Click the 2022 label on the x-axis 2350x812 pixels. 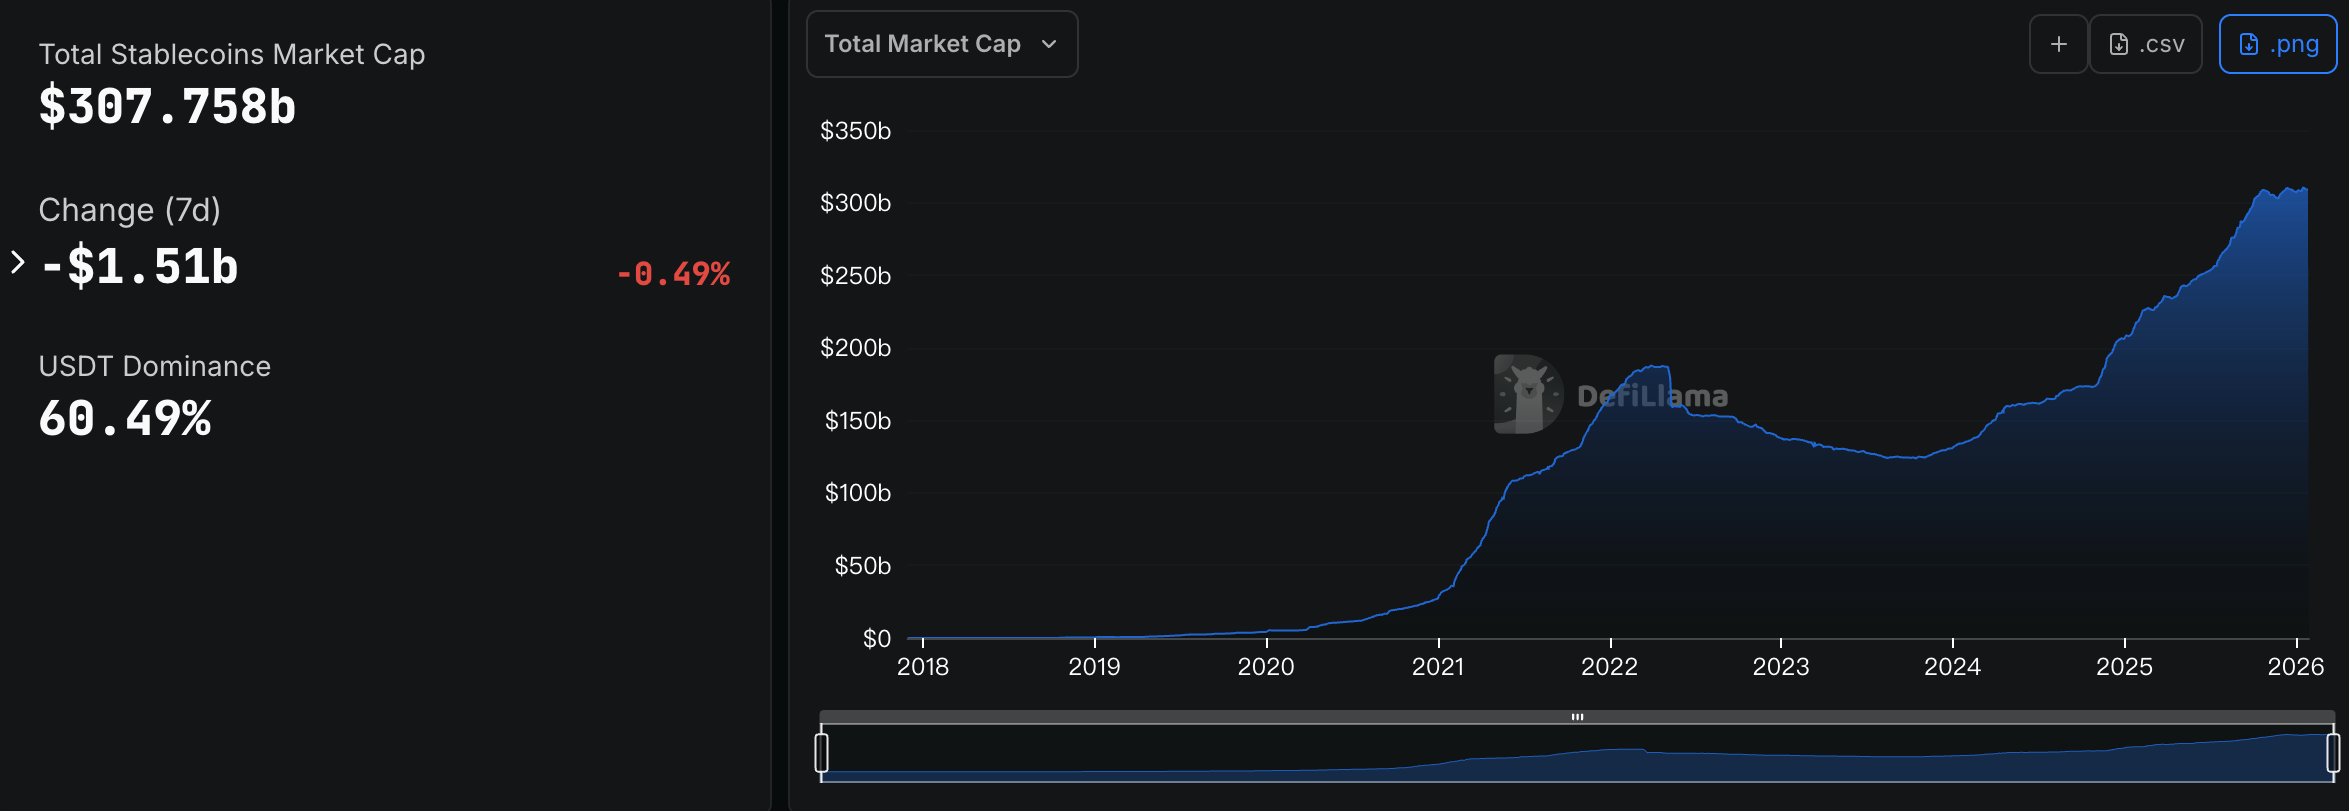coord(1609,667)
